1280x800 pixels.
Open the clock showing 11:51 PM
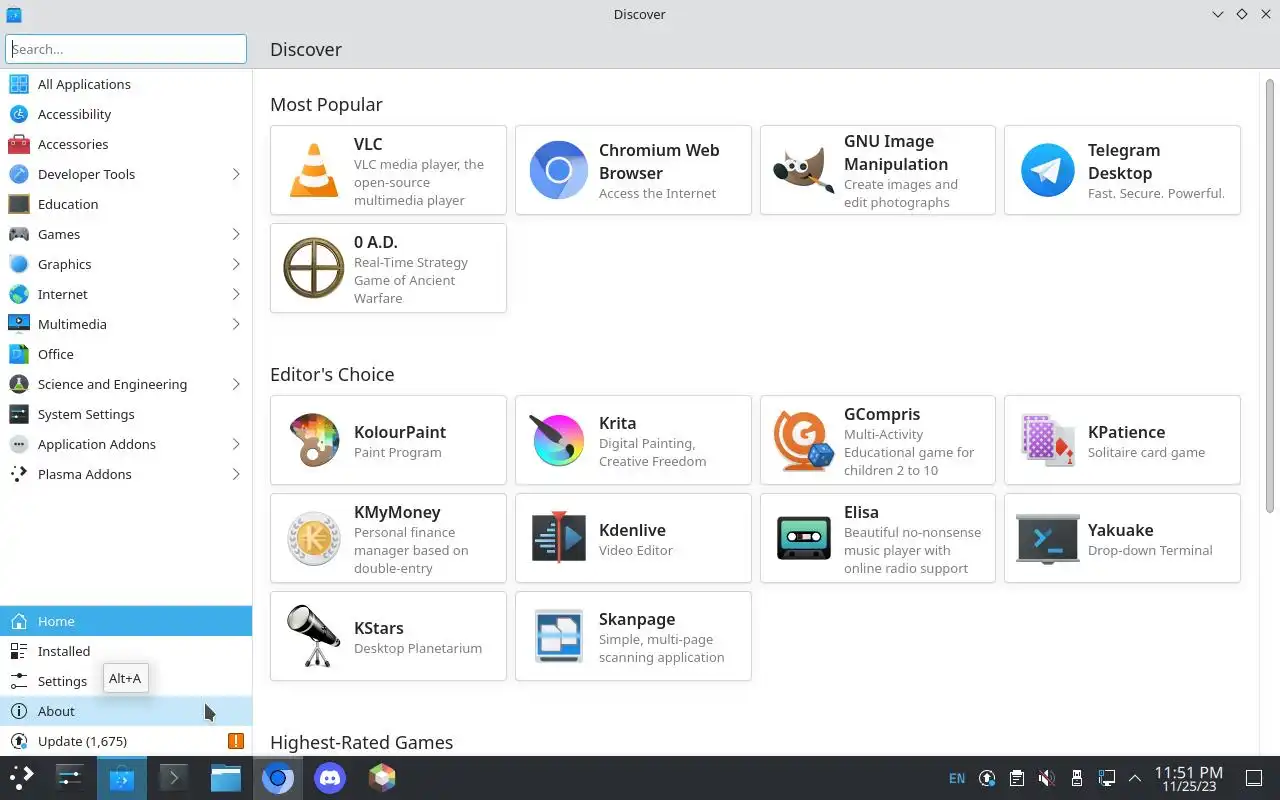tap(1188, 778)
